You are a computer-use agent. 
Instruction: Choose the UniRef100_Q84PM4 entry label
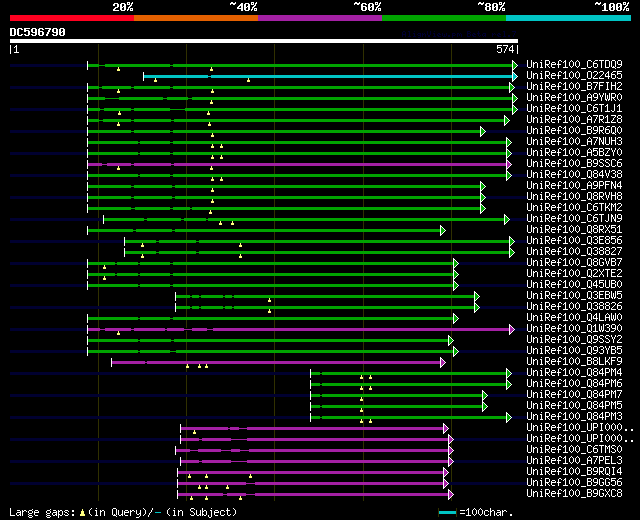(574, 373)
